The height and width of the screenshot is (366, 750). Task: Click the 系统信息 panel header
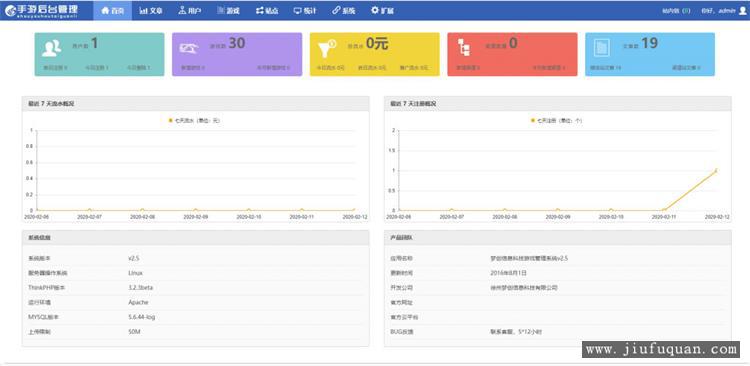click(195, 238)
